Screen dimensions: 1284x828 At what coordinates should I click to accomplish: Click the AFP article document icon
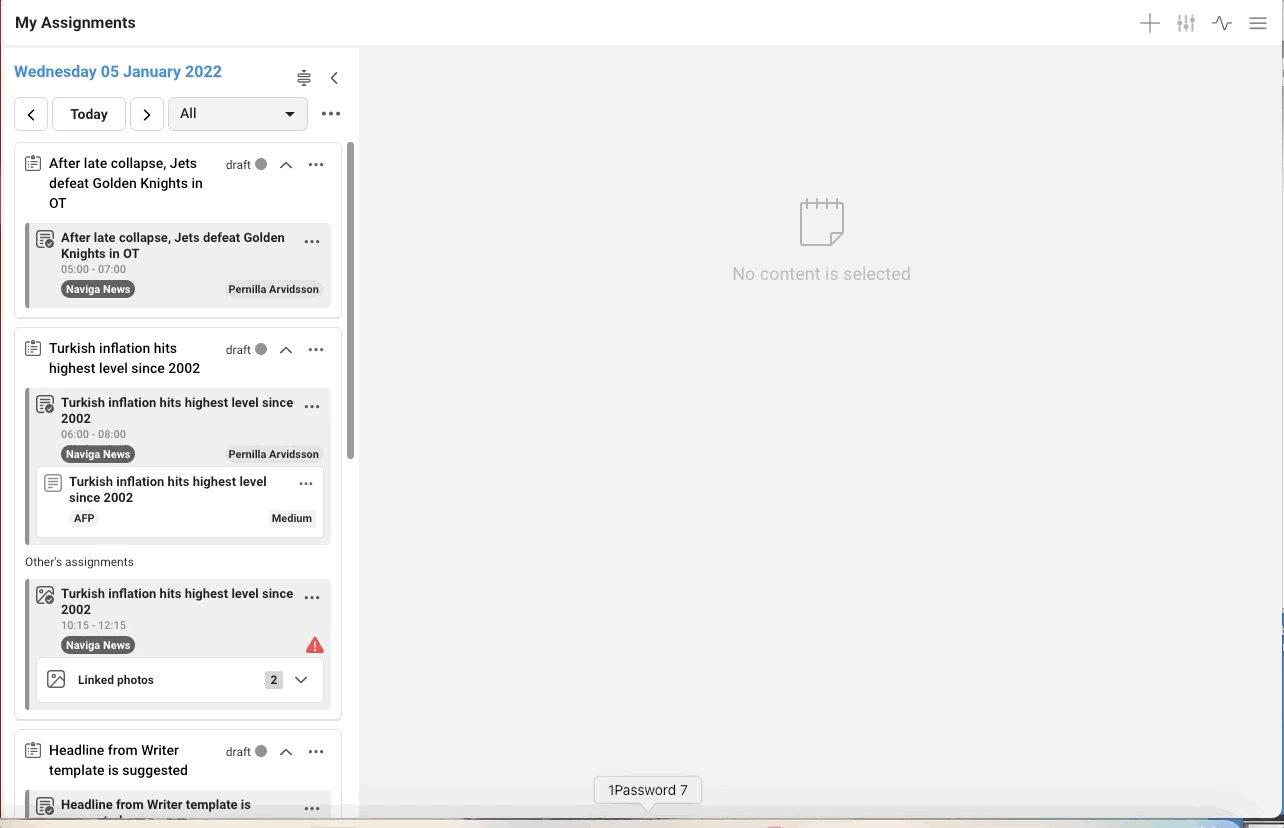click(53, 483)
